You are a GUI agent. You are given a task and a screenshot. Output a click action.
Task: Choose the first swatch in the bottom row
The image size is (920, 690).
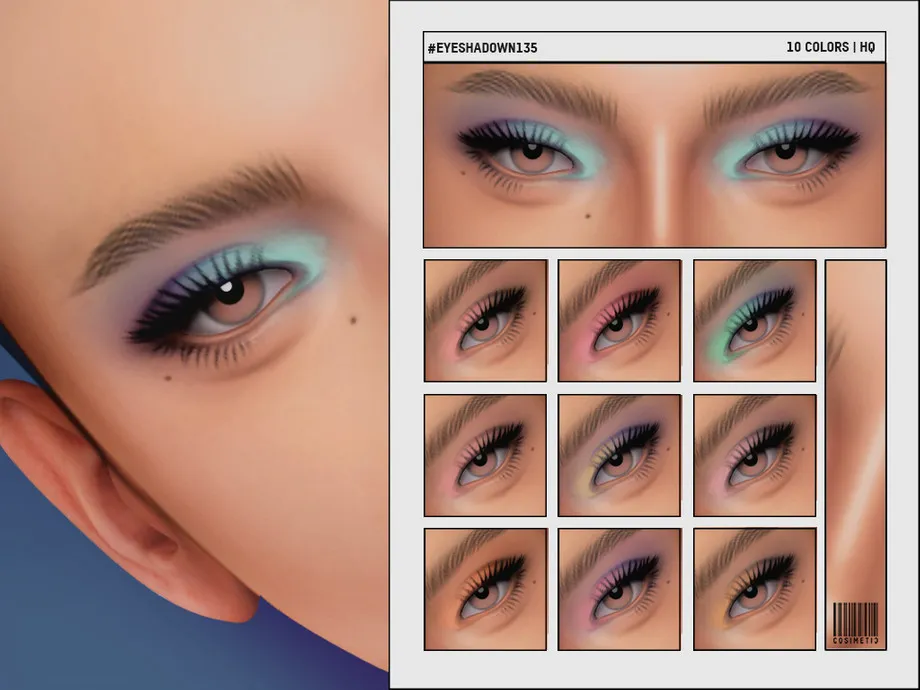(485, 589)
